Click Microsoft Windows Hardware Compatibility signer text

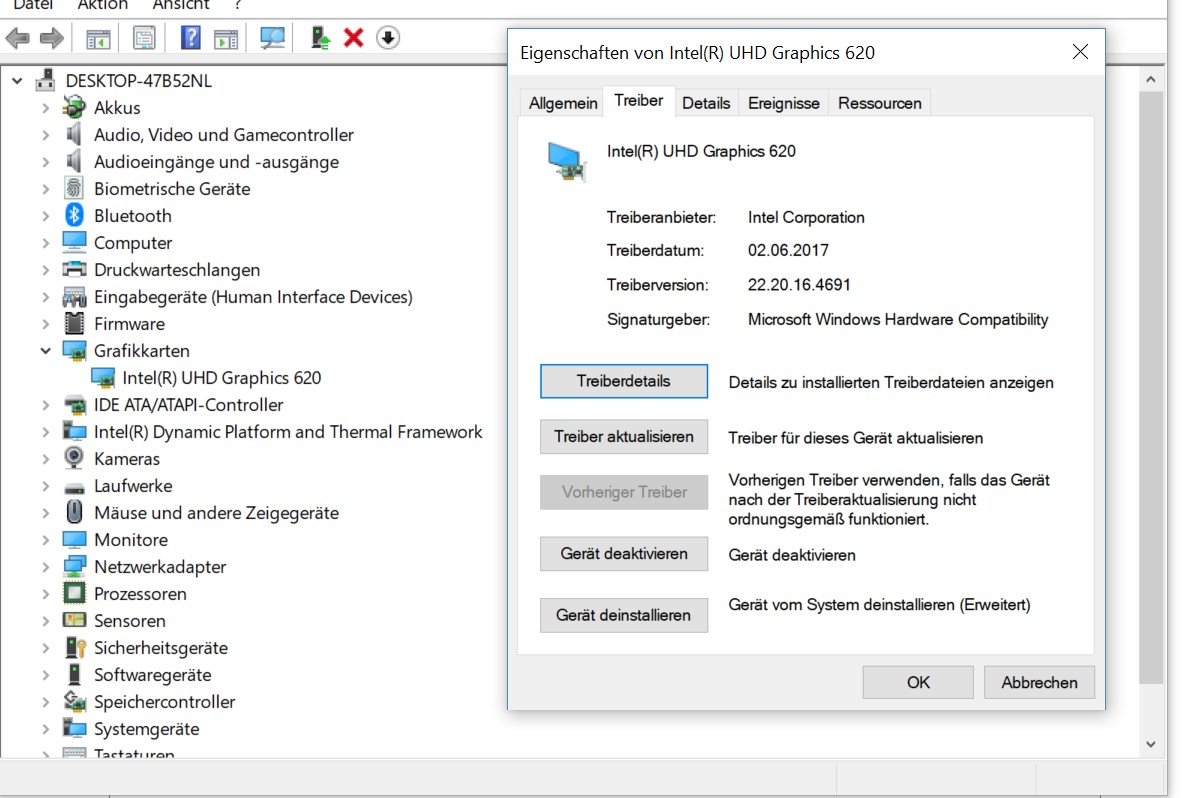(898, 319)
